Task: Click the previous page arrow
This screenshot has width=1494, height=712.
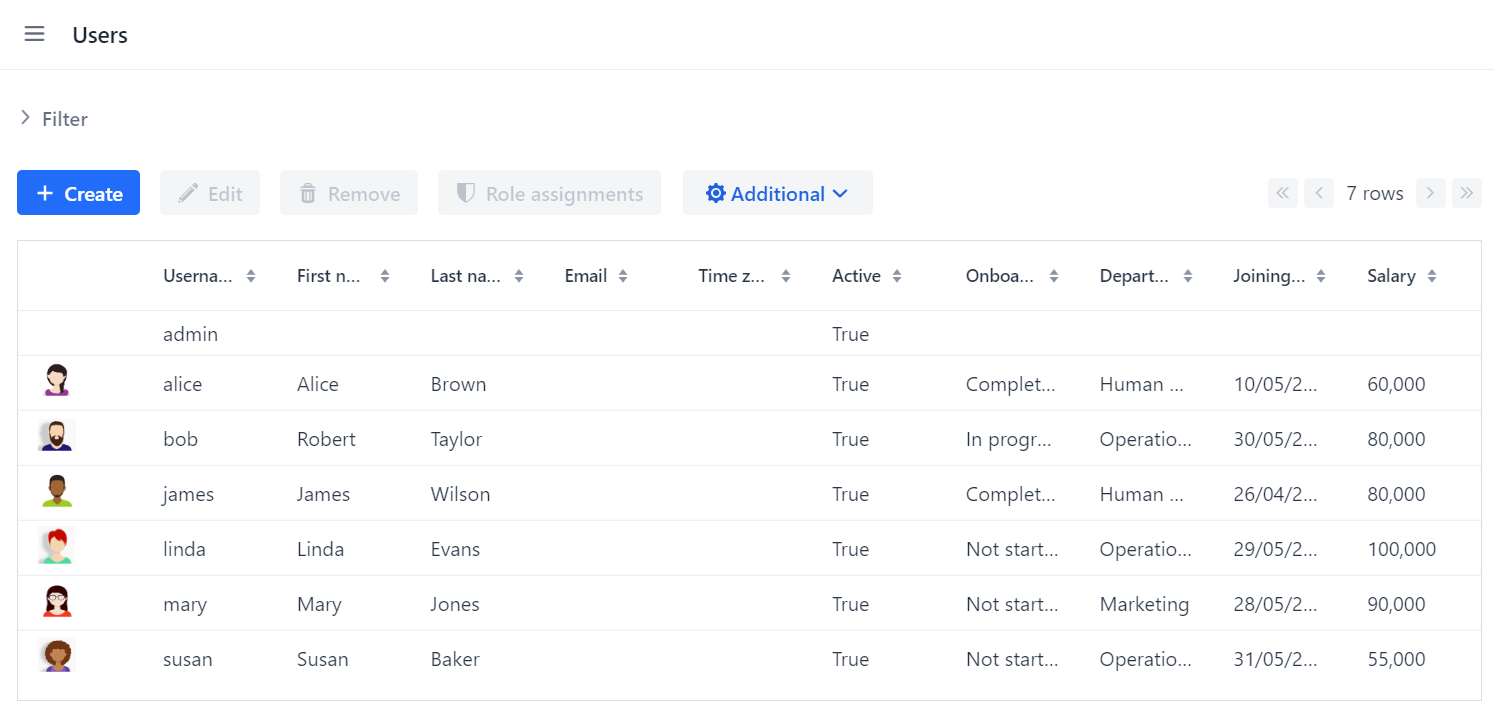Action: [1318, 192]
